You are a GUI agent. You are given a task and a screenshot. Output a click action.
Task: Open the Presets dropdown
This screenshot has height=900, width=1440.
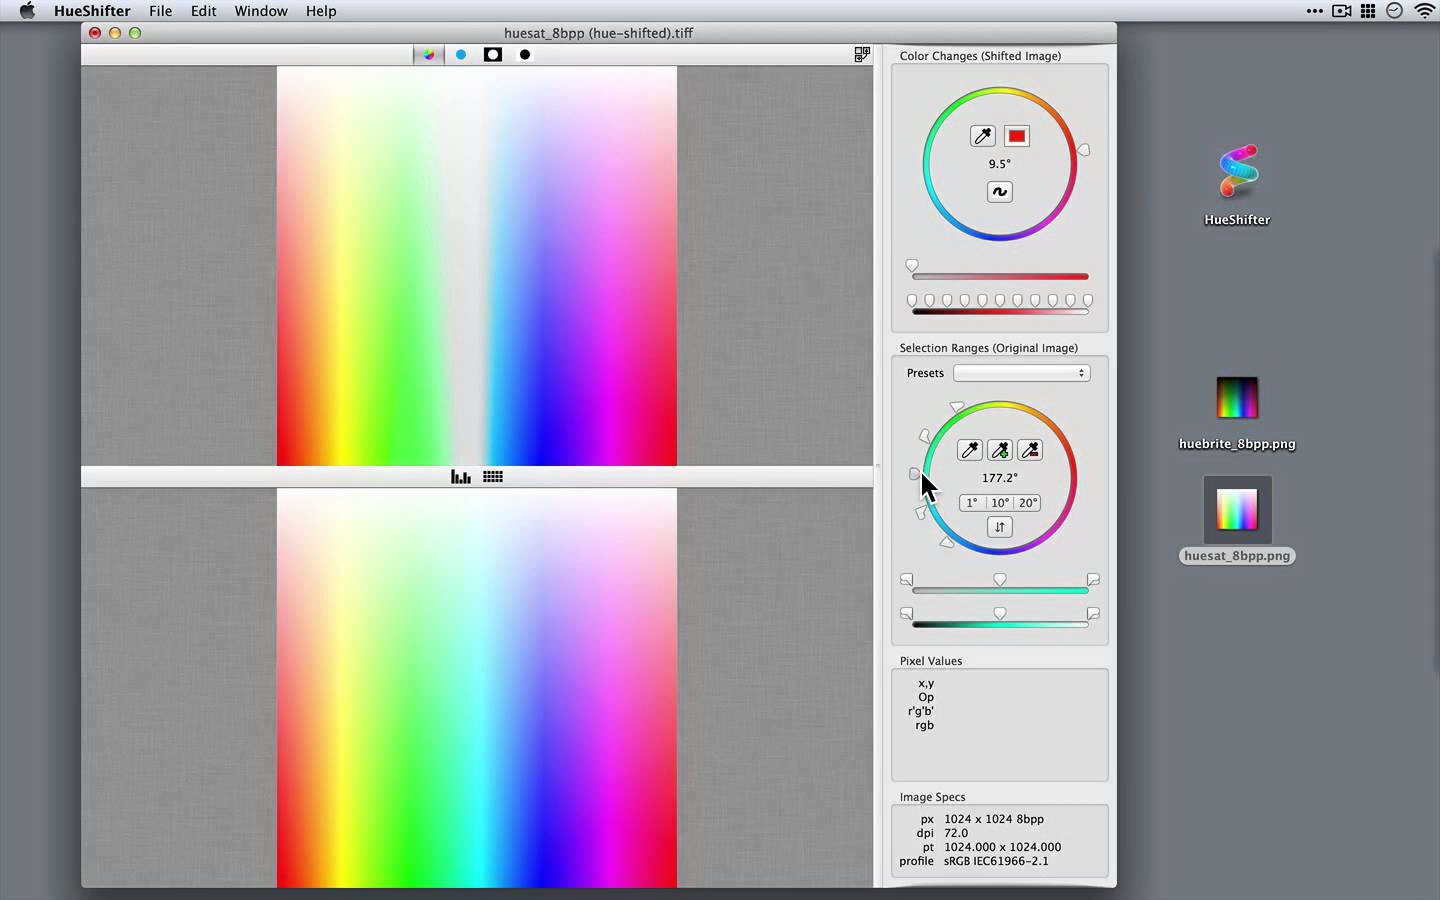tap(1021, 373)
